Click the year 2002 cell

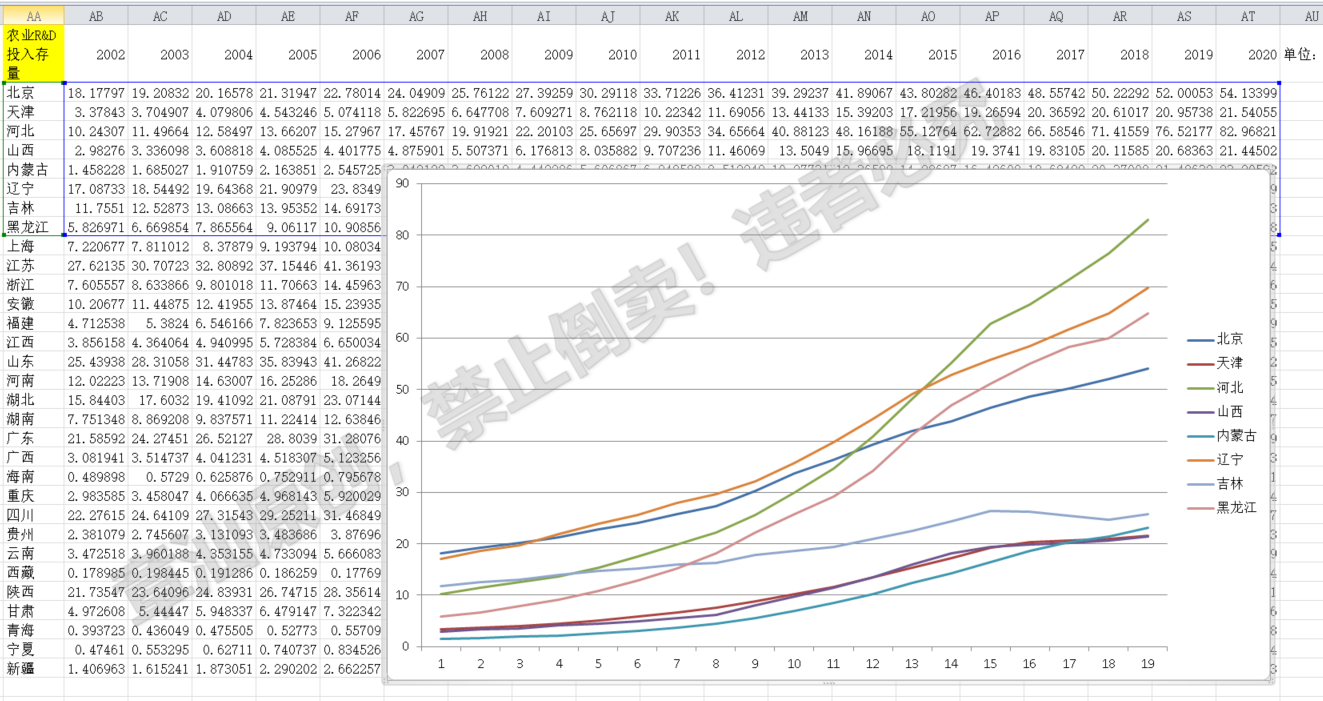pos(96,54)
